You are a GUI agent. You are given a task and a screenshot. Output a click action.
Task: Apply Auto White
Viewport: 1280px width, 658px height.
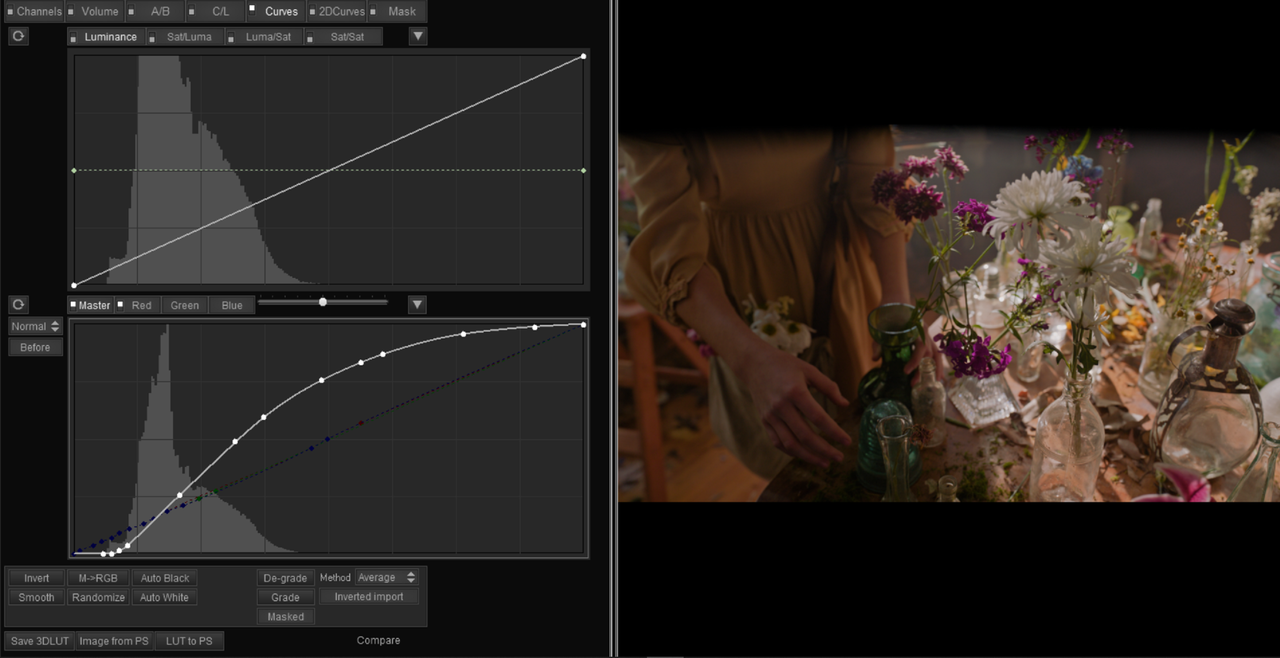(x=164, y=597)
